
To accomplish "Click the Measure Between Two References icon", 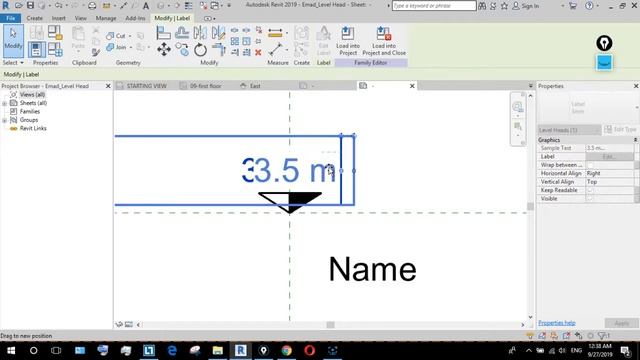I will pos(275,50).
